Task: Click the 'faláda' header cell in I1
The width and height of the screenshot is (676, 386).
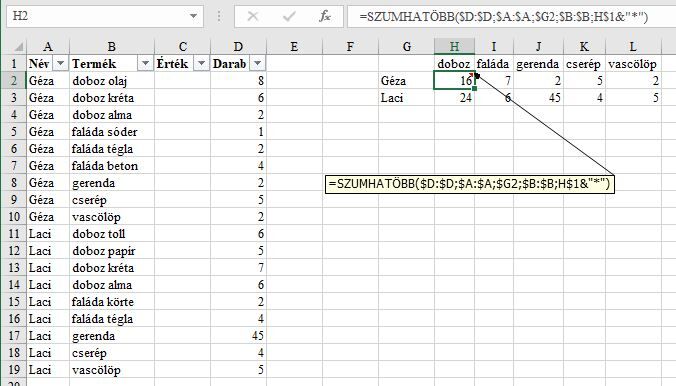Action: 494,64
